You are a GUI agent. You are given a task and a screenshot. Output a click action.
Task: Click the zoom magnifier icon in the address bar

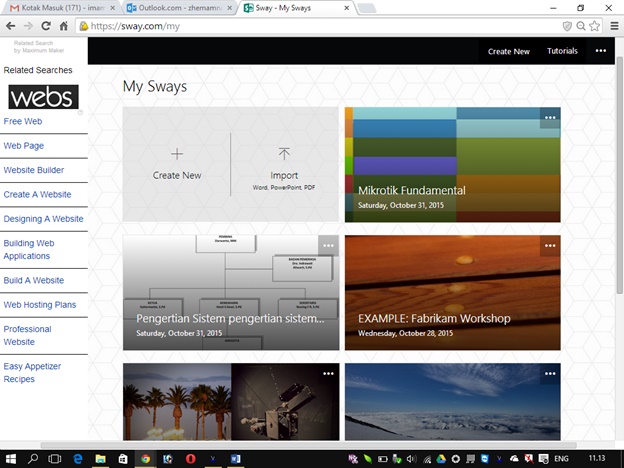(x=581, y=26)
